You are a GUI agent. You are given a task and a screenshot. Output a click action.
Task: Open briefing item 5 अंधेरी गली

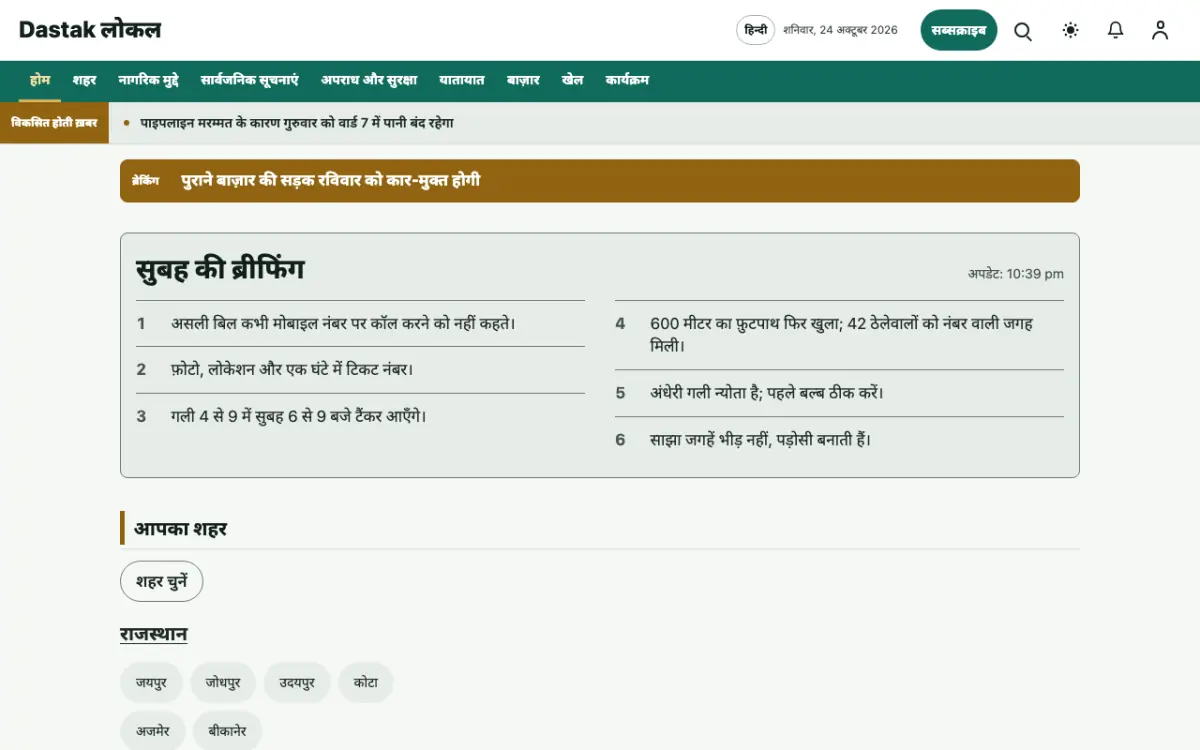[x=767, y=393]
